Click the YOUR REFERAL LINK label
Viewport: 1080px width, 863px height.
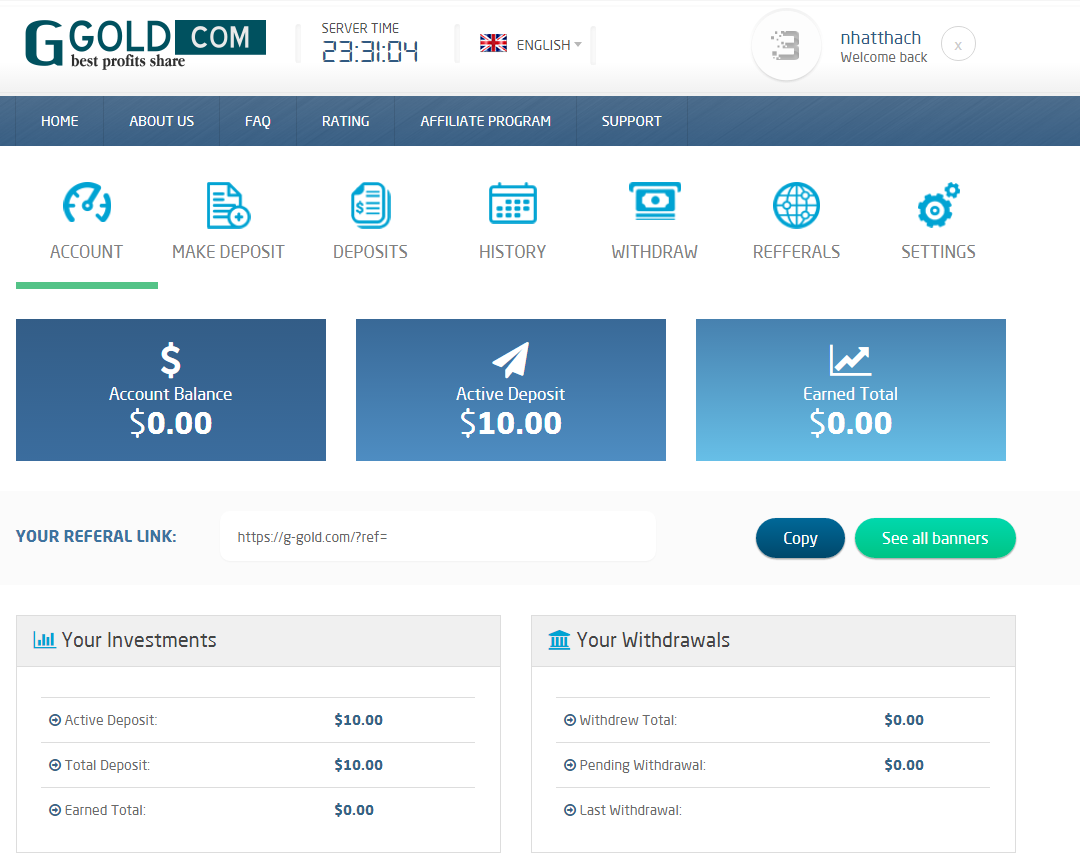point(96,537)
